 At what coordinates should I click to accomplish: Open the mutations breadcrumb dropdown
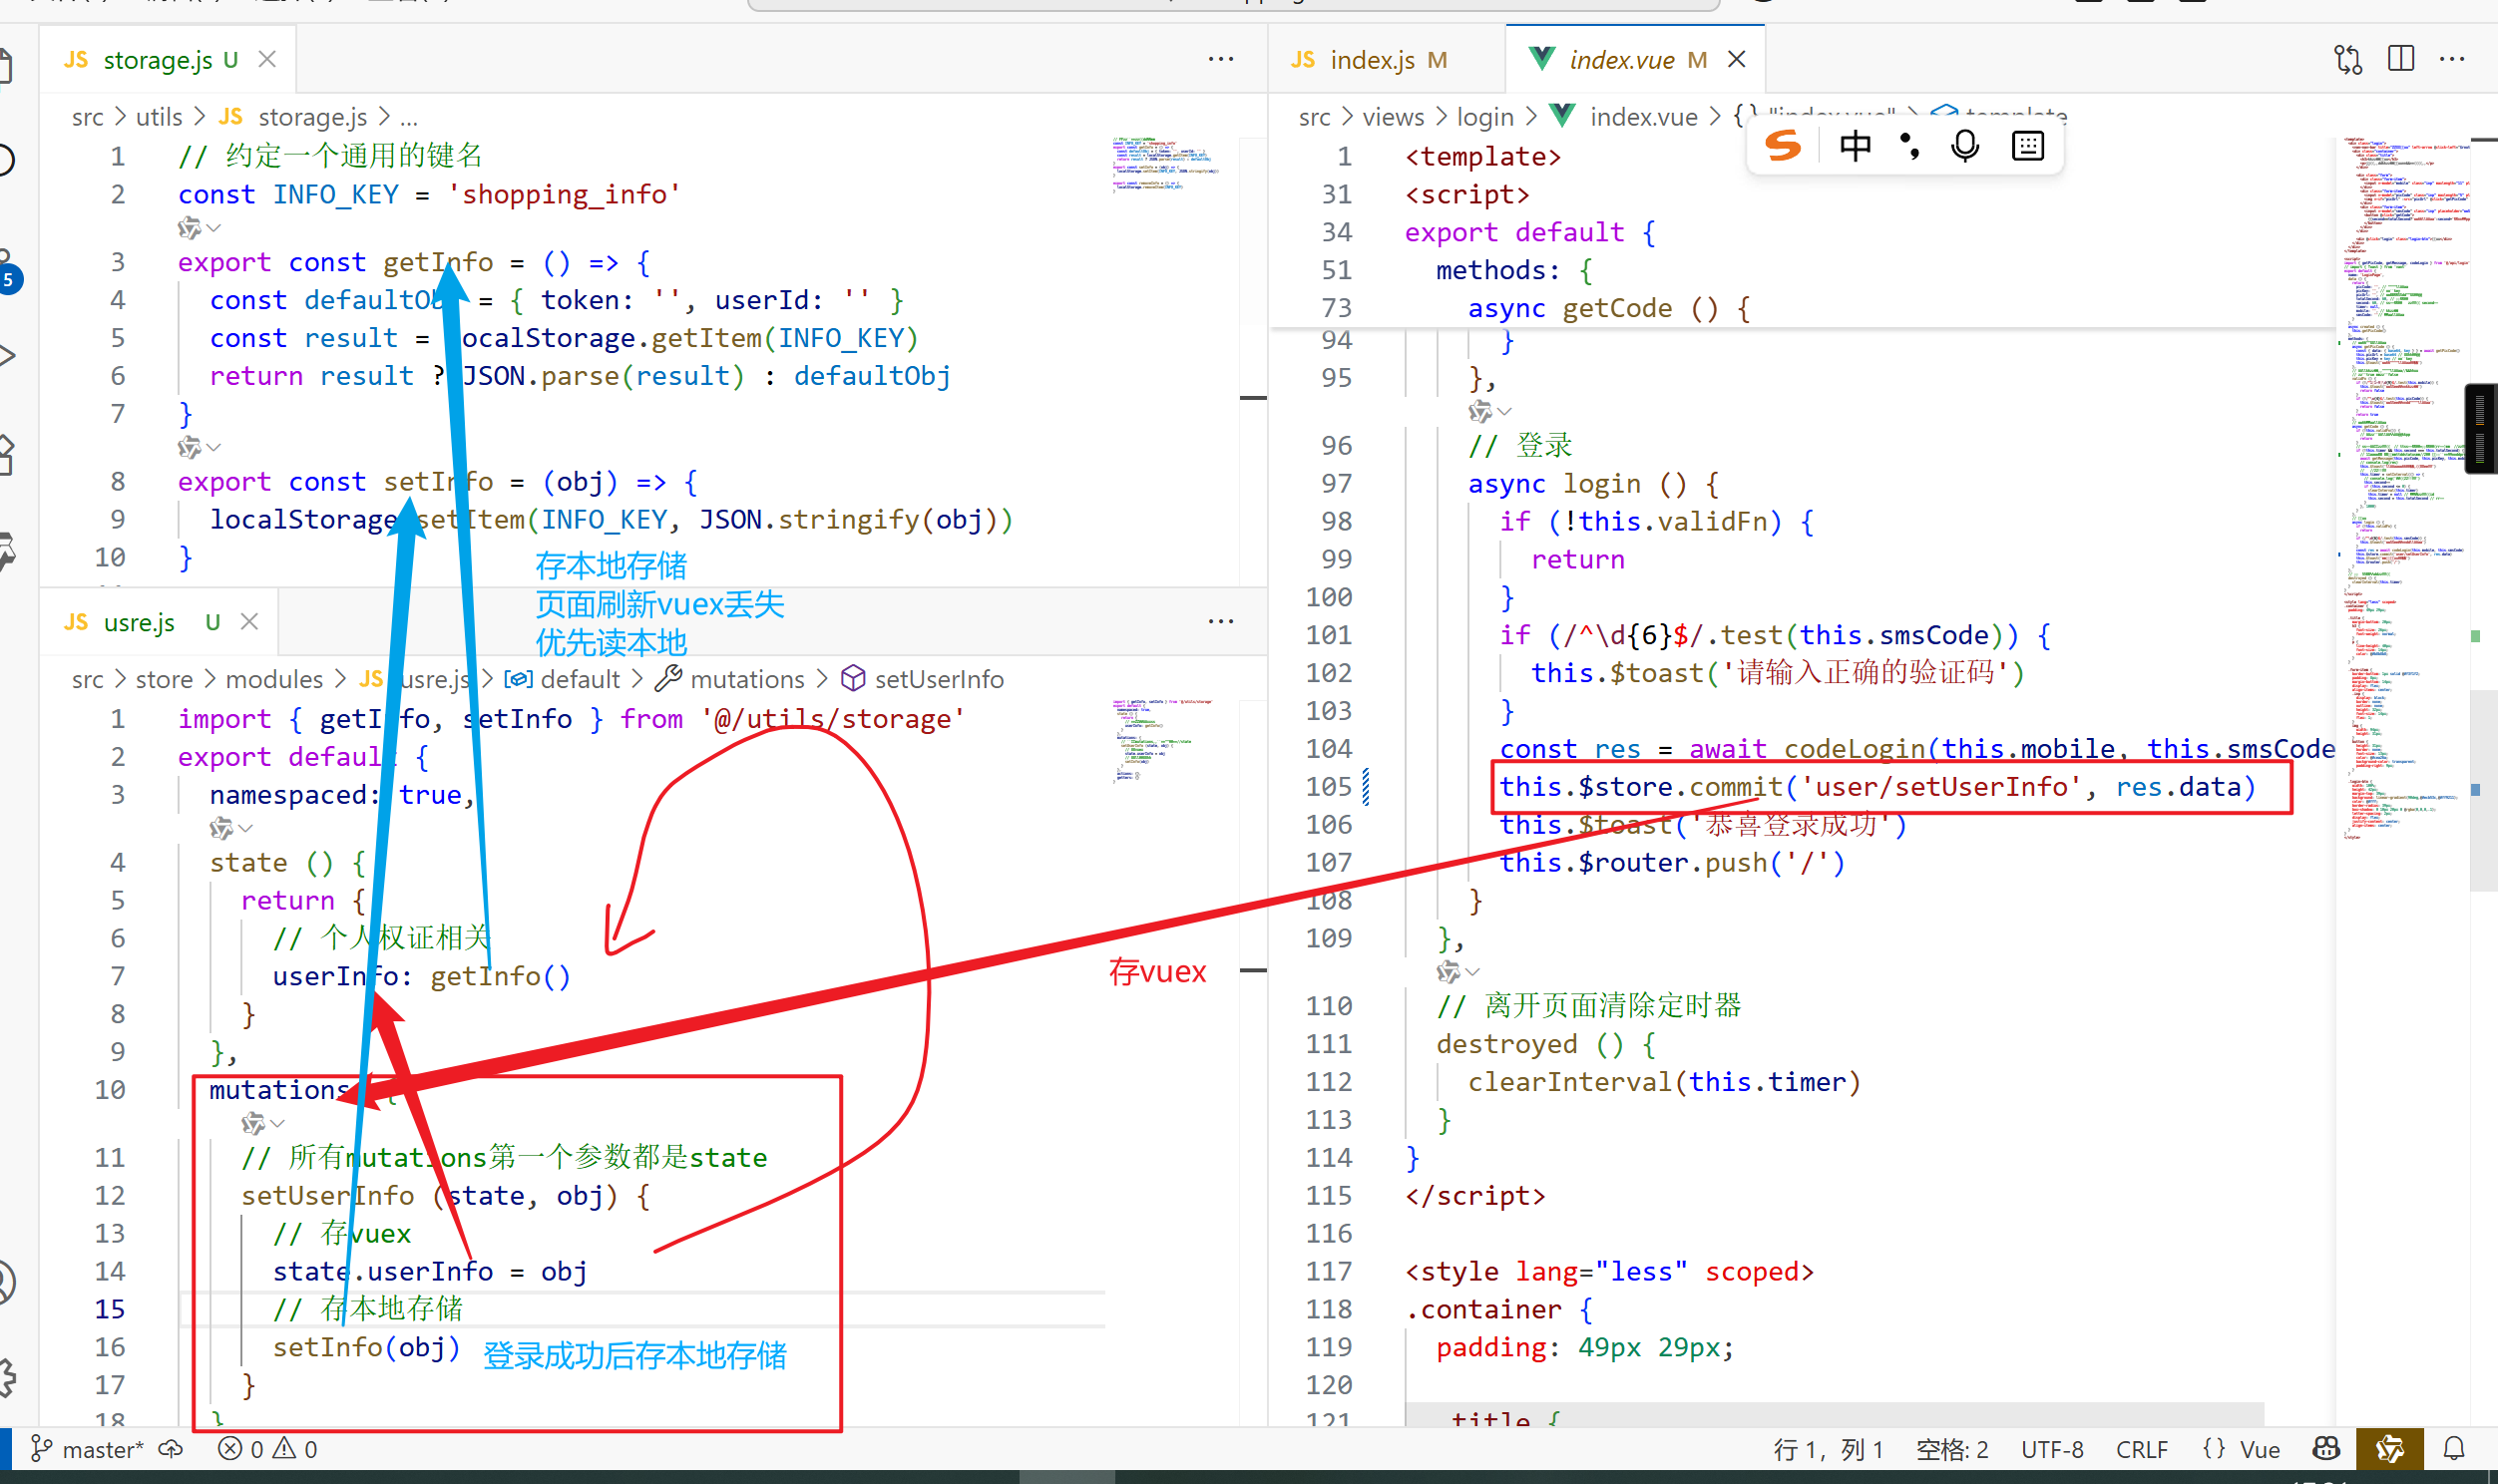[x=746, y=679]
